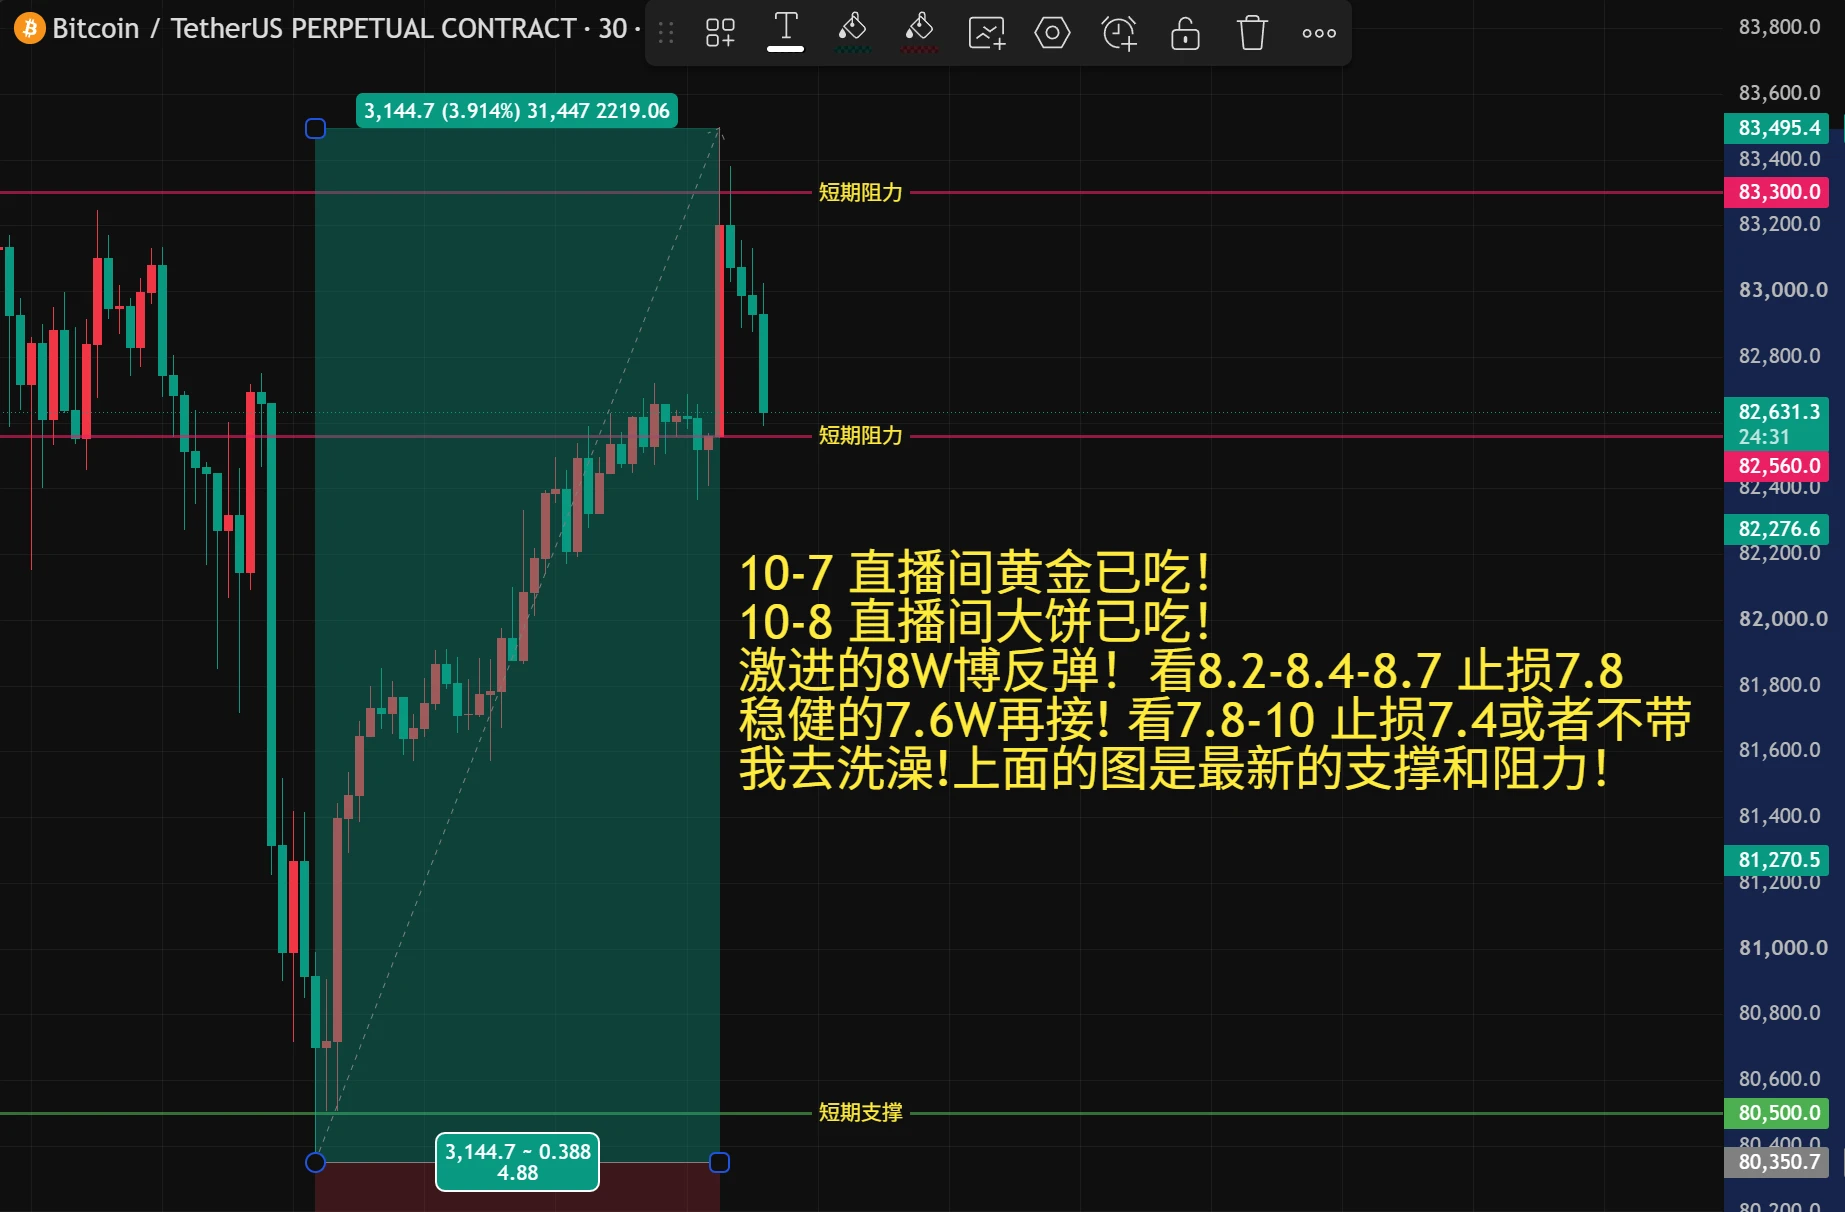Click the 3,144.7 ~ 0.388 risk/reward label
Image resolution: width=1845 pixels, height=1212 pixels.
click(517, 1162)
